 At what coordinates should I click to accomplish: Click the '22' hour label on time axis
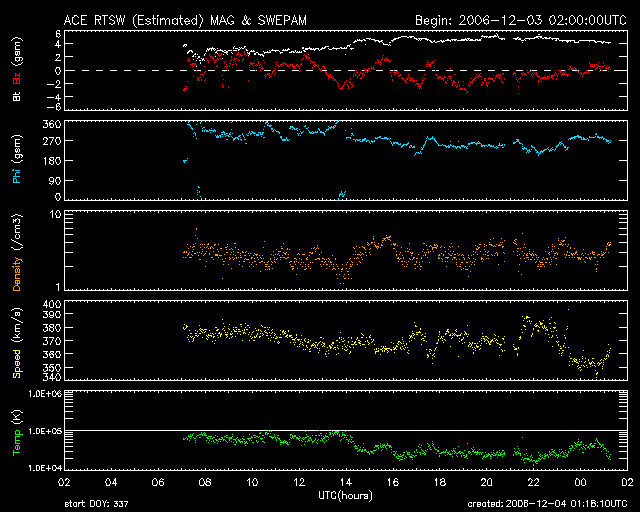point(533,483)
